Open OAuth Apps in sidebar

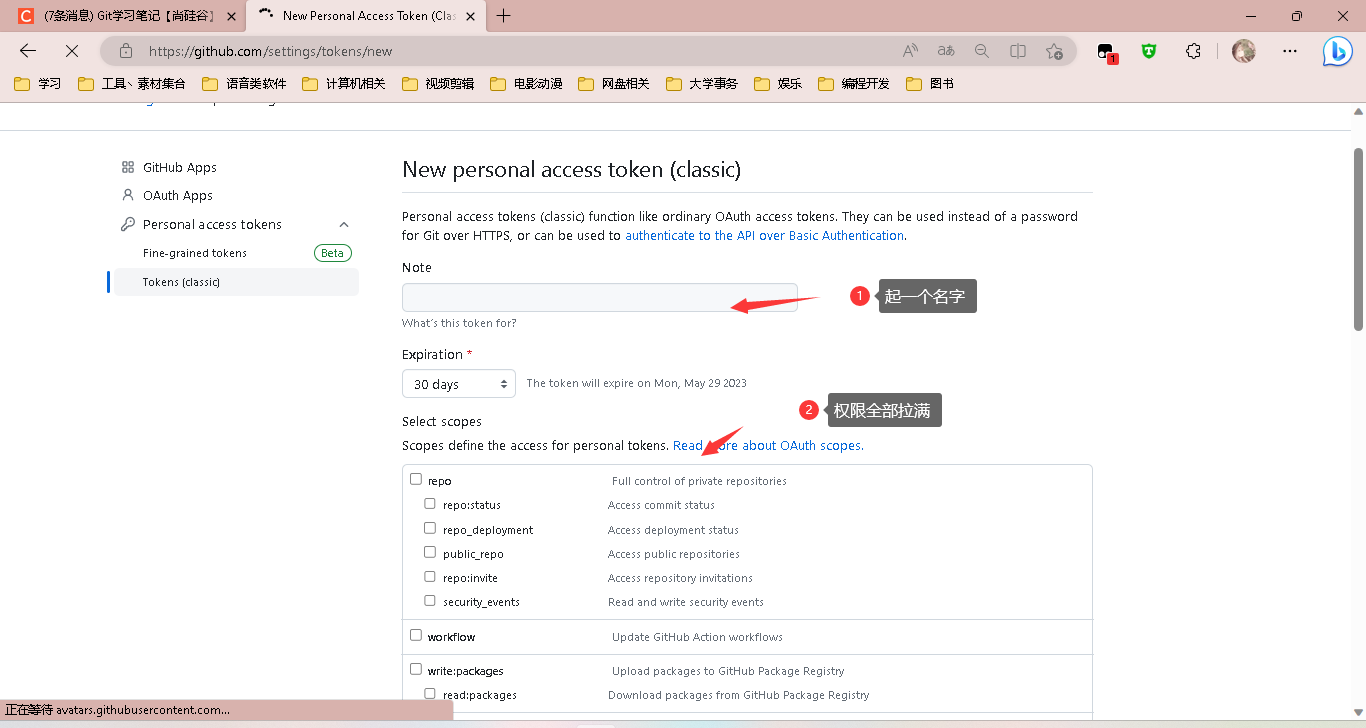click(178, 195)
